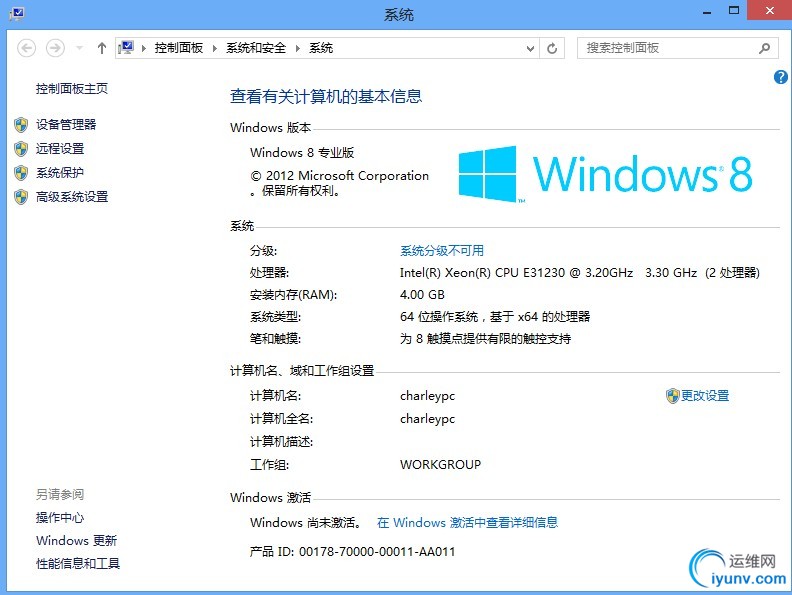Open 远程设置 link
Image resolution: width=792 pixels, height=595 pixels.
pos(60,148)
